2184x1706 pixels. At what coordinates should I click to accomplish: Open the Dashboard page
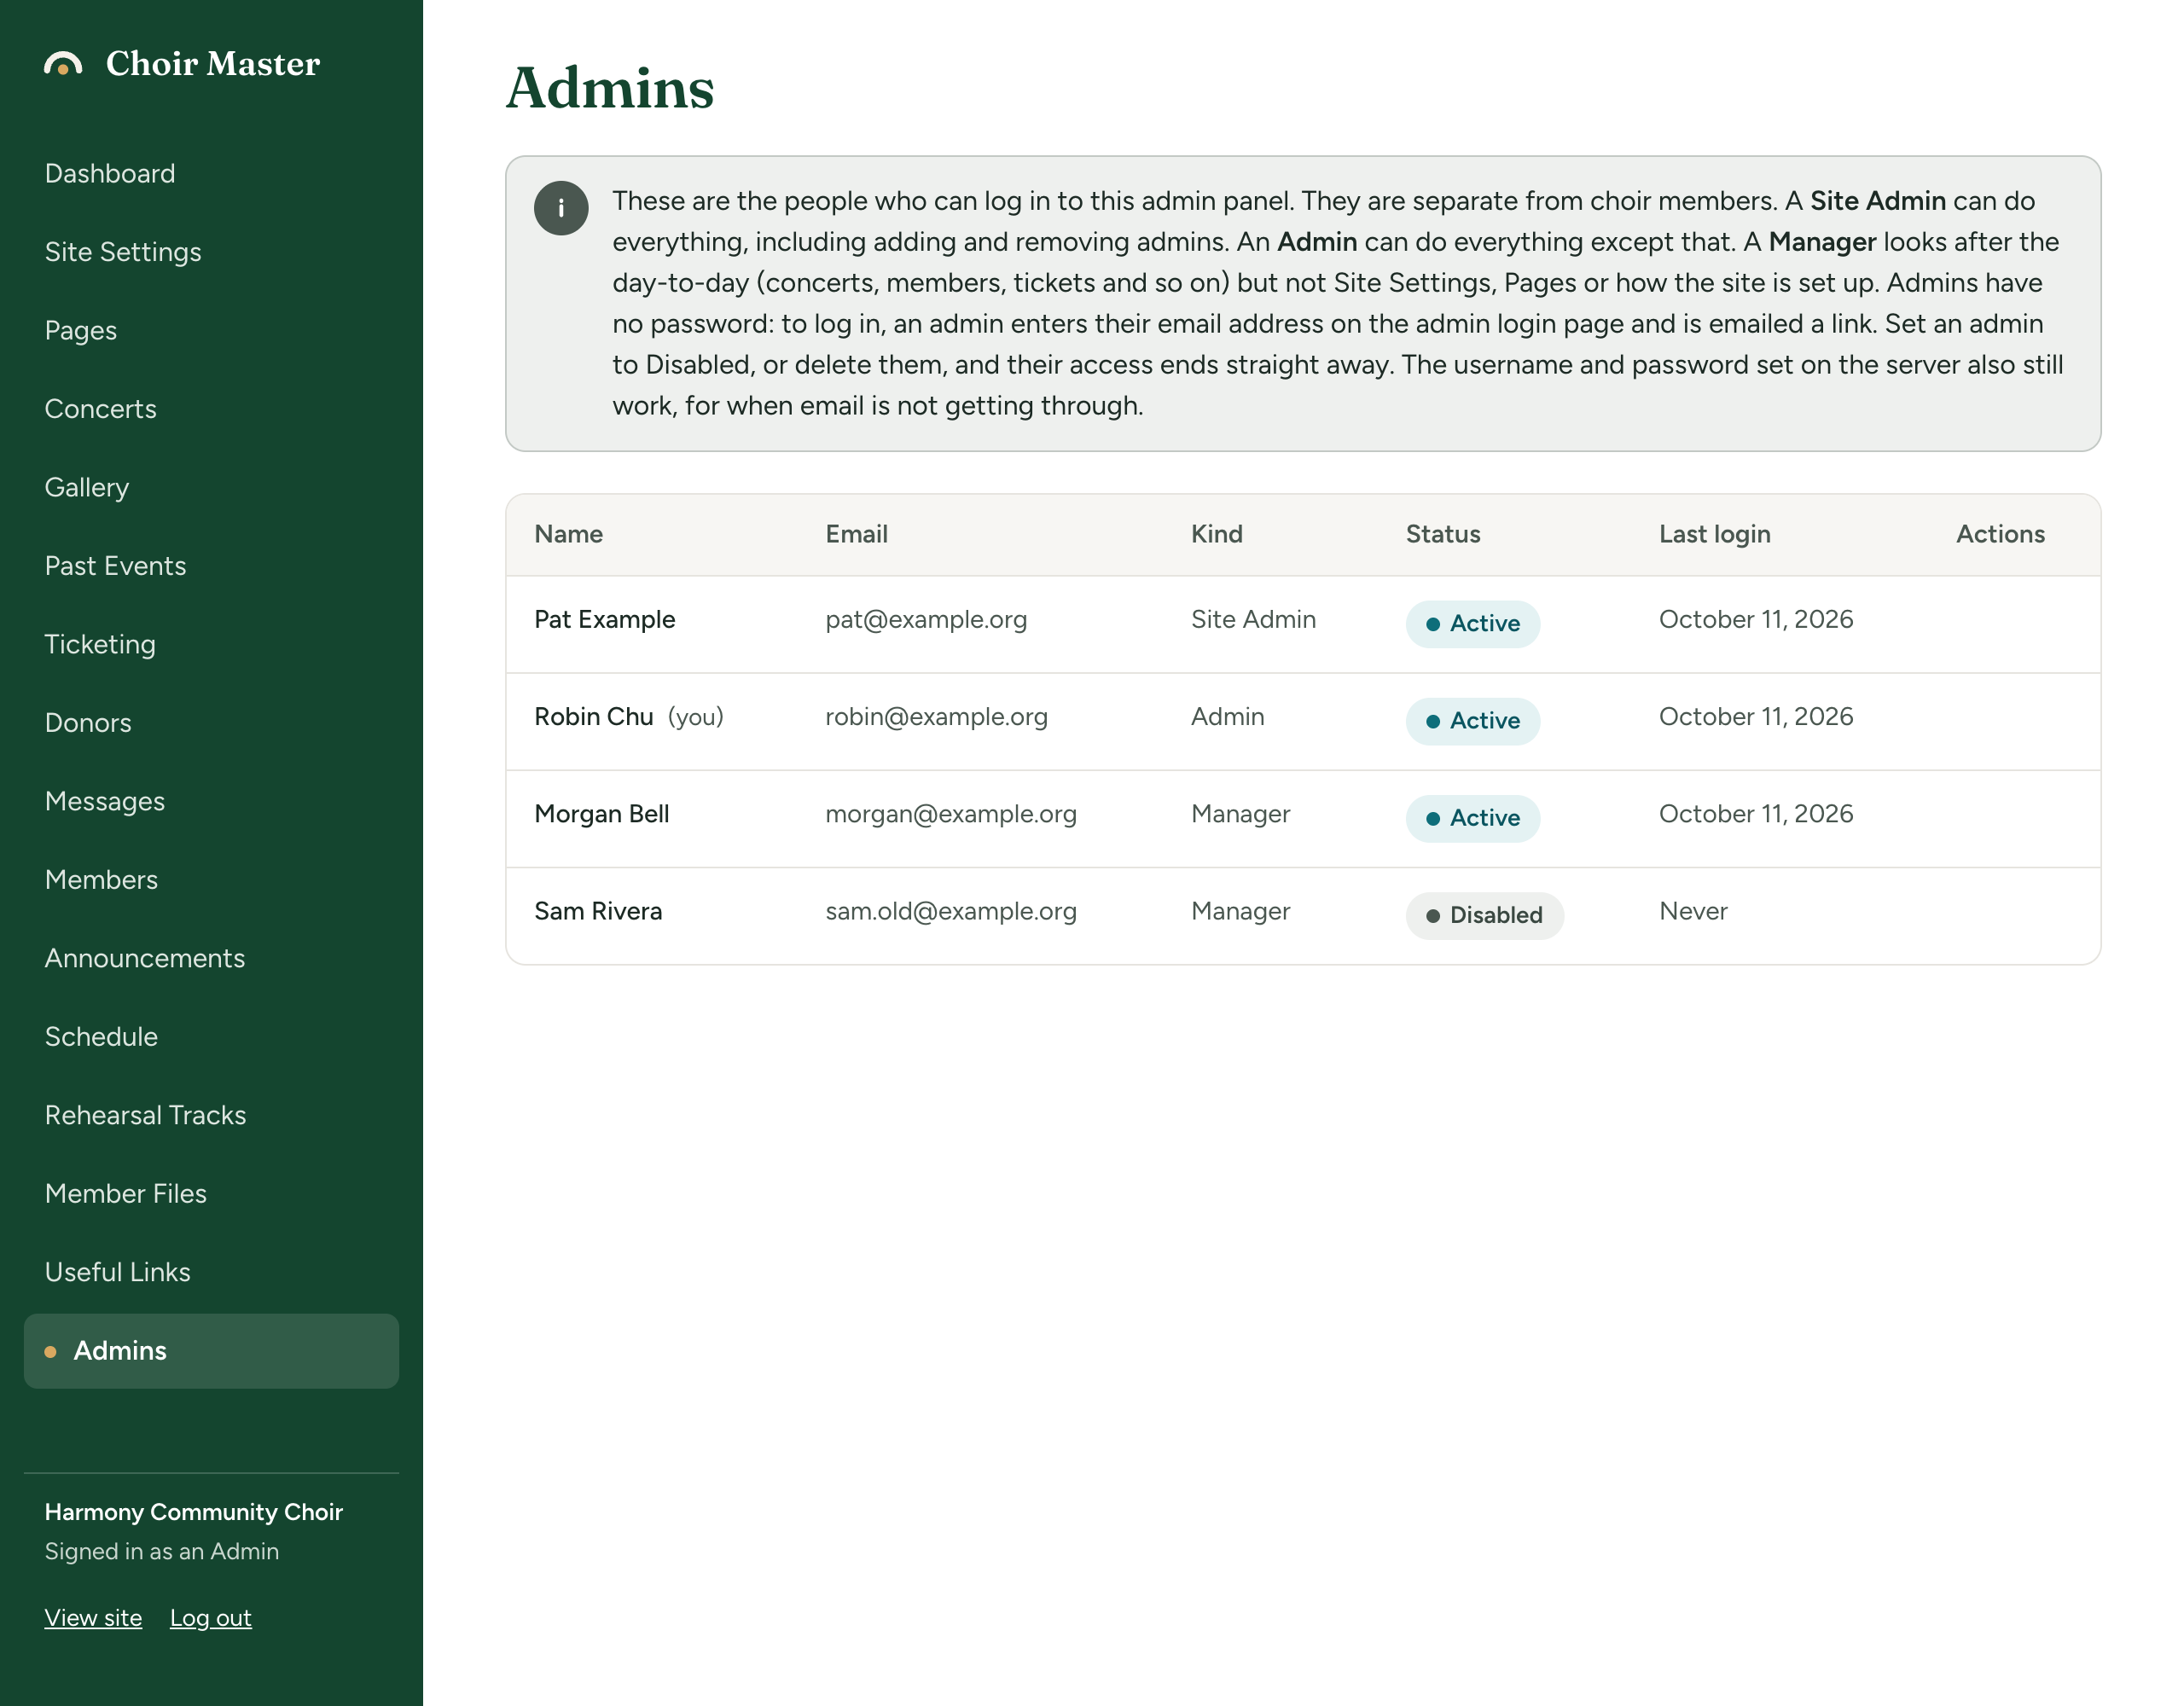[x=110, y=174]
